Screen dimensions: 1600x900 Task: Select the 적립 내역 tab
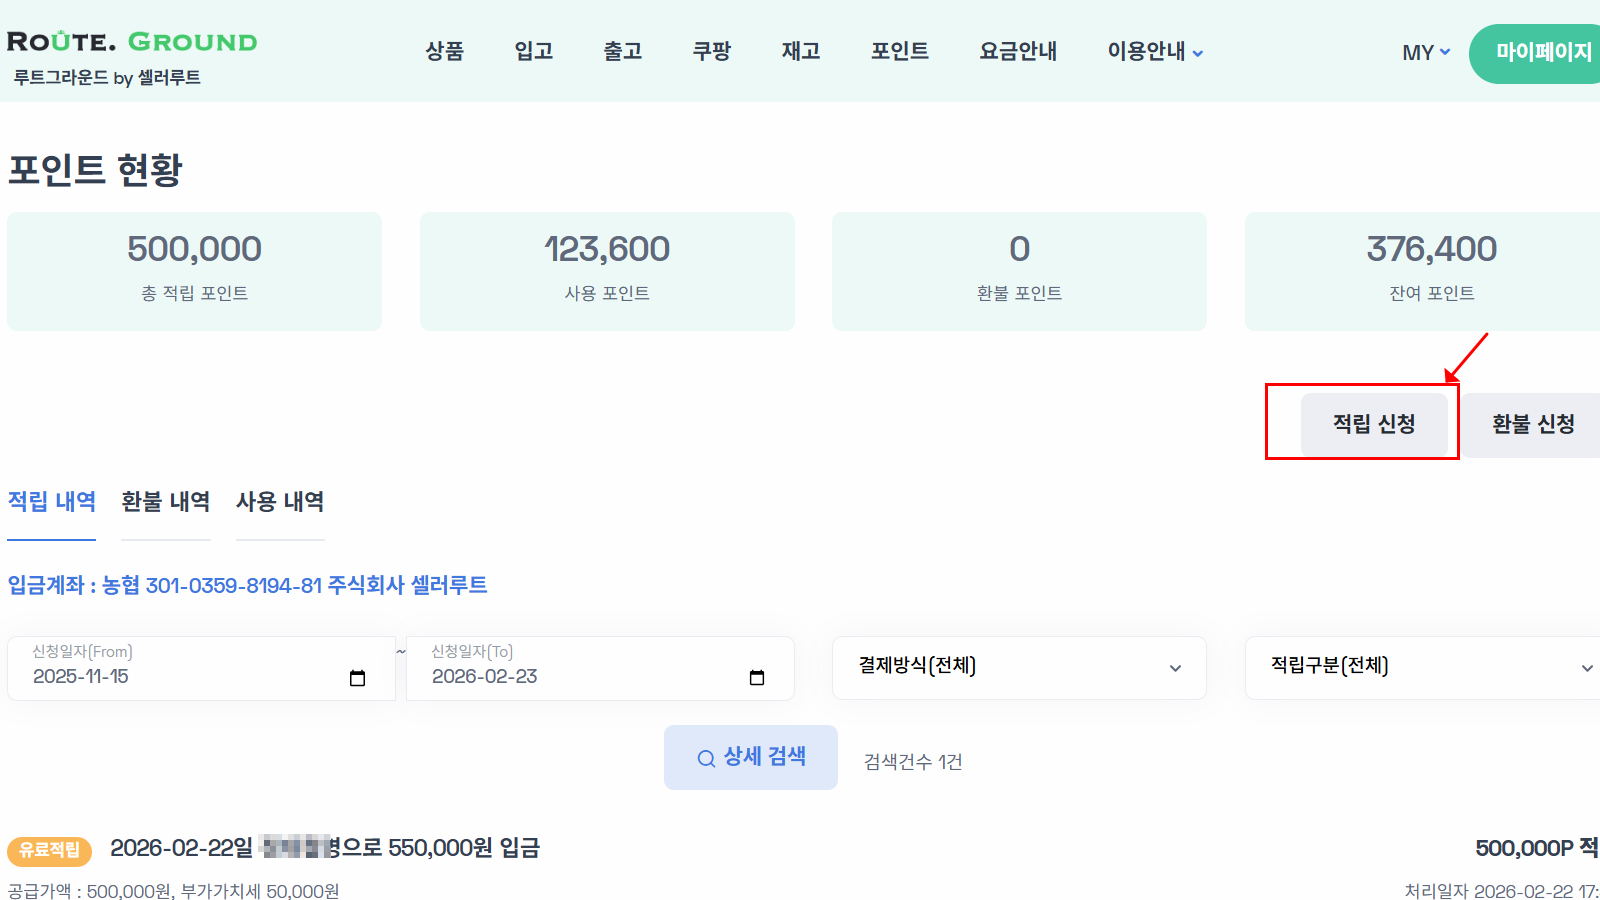[x=51, y=502]
